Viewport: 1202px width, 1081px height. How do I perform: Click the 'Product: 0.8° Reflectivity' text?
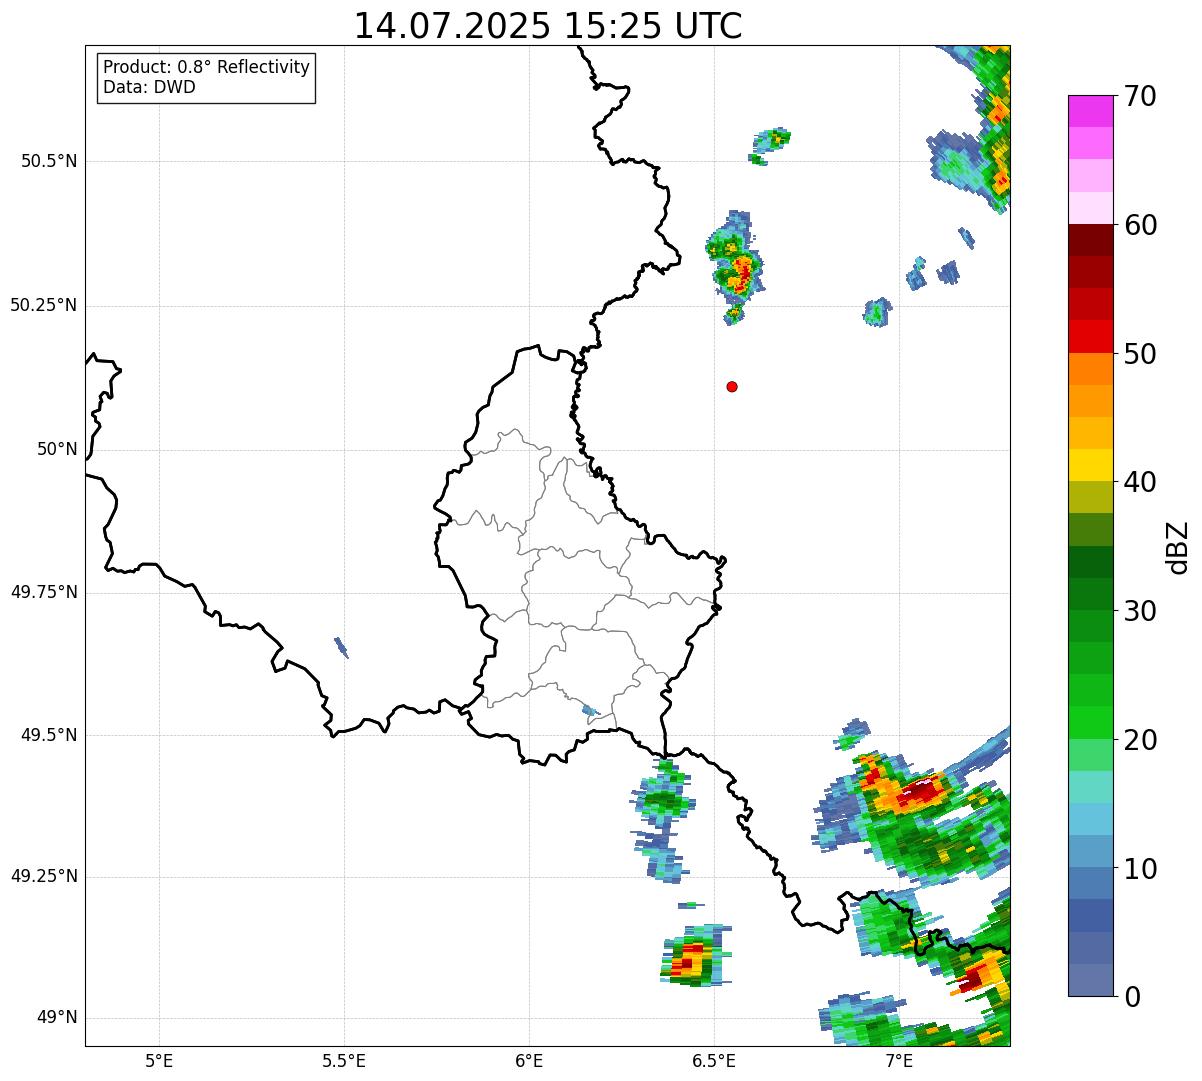click(x=207, y=67)
